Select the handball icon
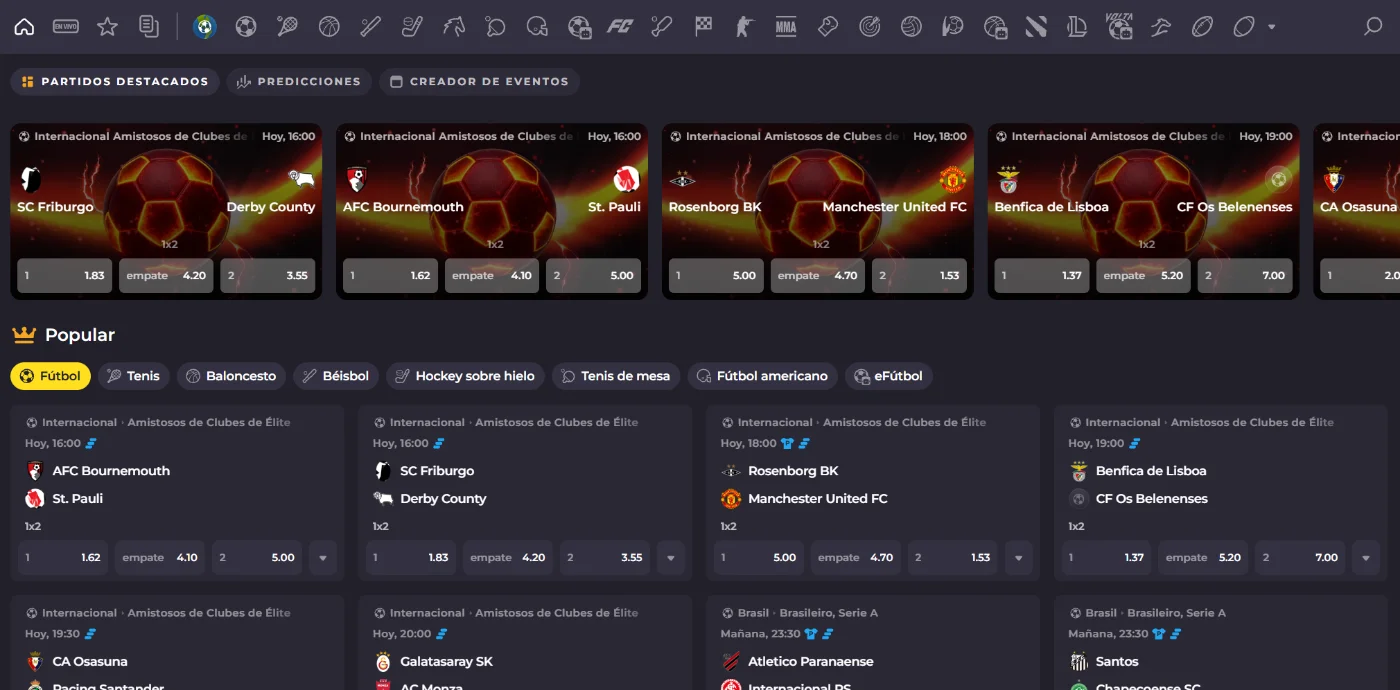Viewport: 1400px width, 690px height. click(x=953, y=27)
